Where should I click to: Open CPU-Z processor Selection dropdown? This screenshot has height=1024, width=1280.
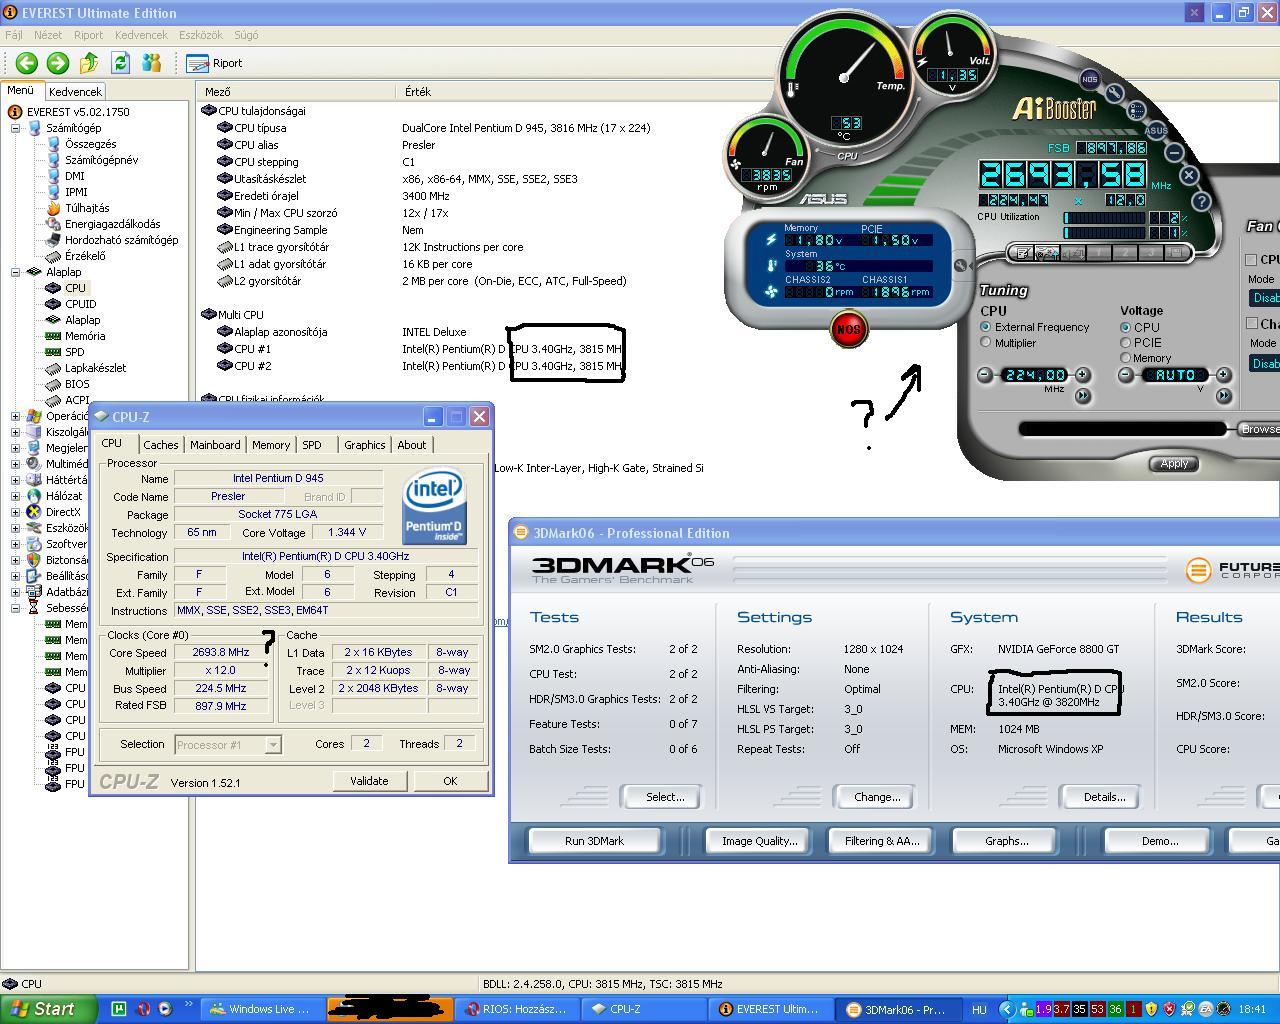coord(273,744)
